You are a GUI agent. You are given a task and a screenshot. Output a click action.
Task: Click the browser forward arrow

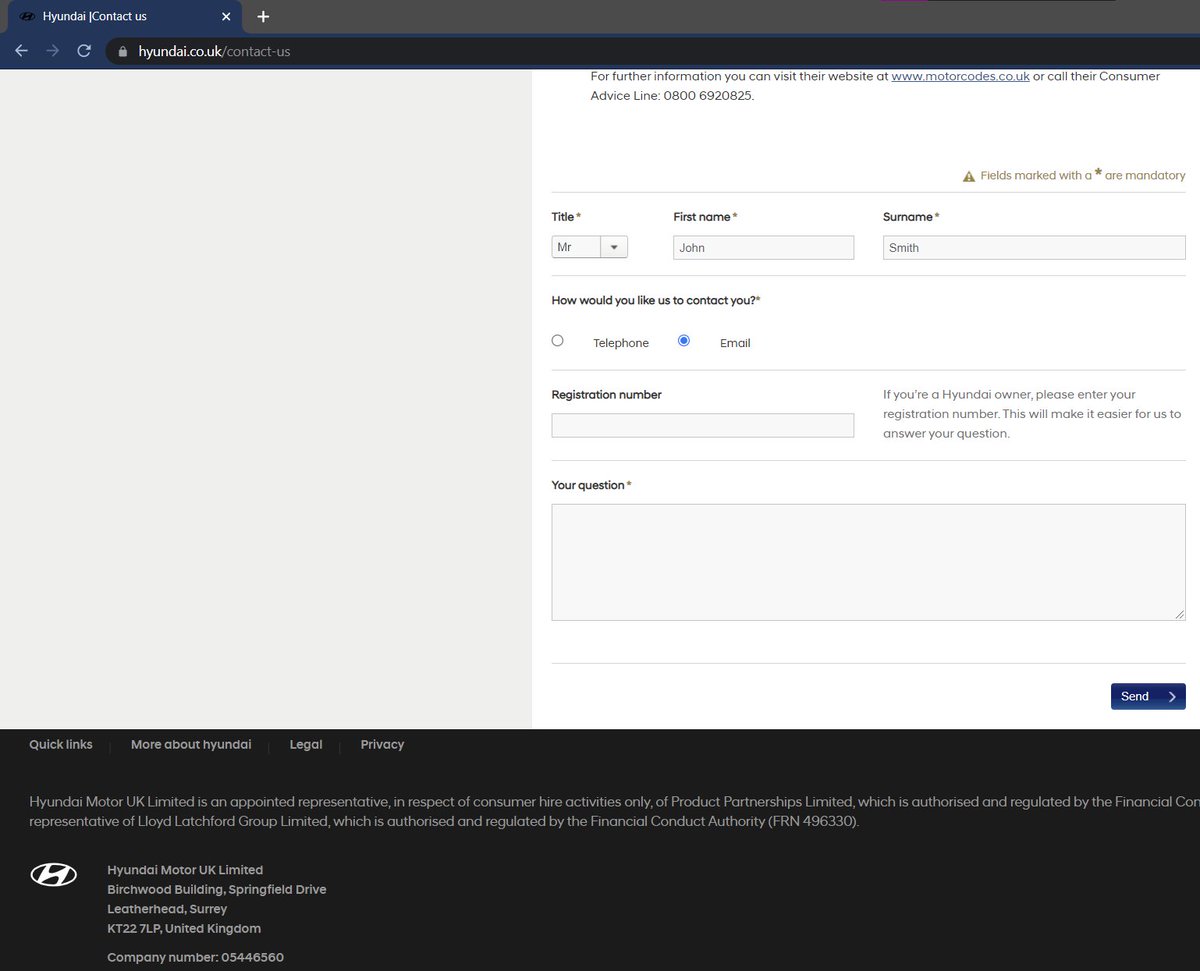coord(52,50)
